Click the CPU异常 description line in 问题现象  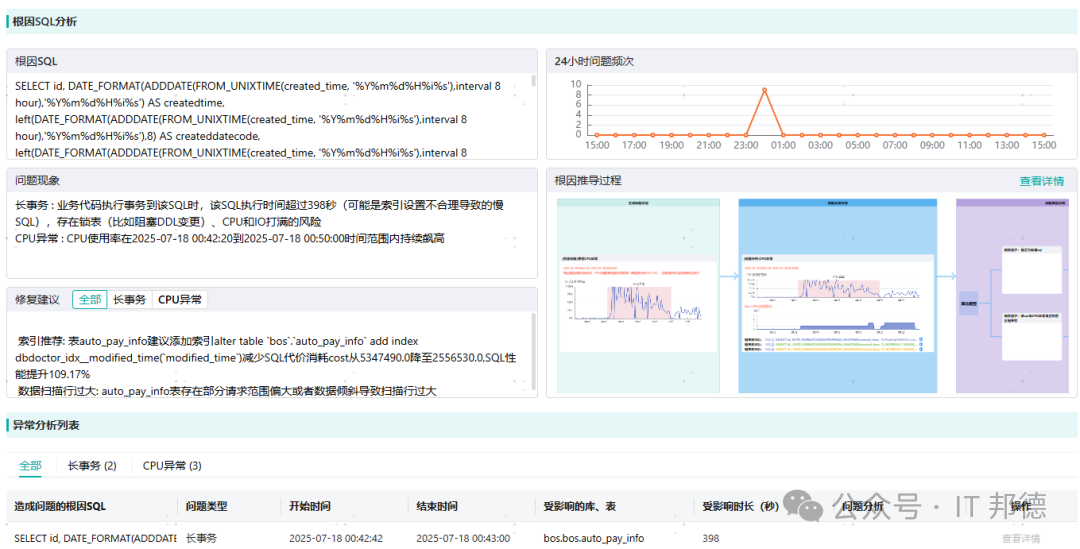tap(229, 238)
